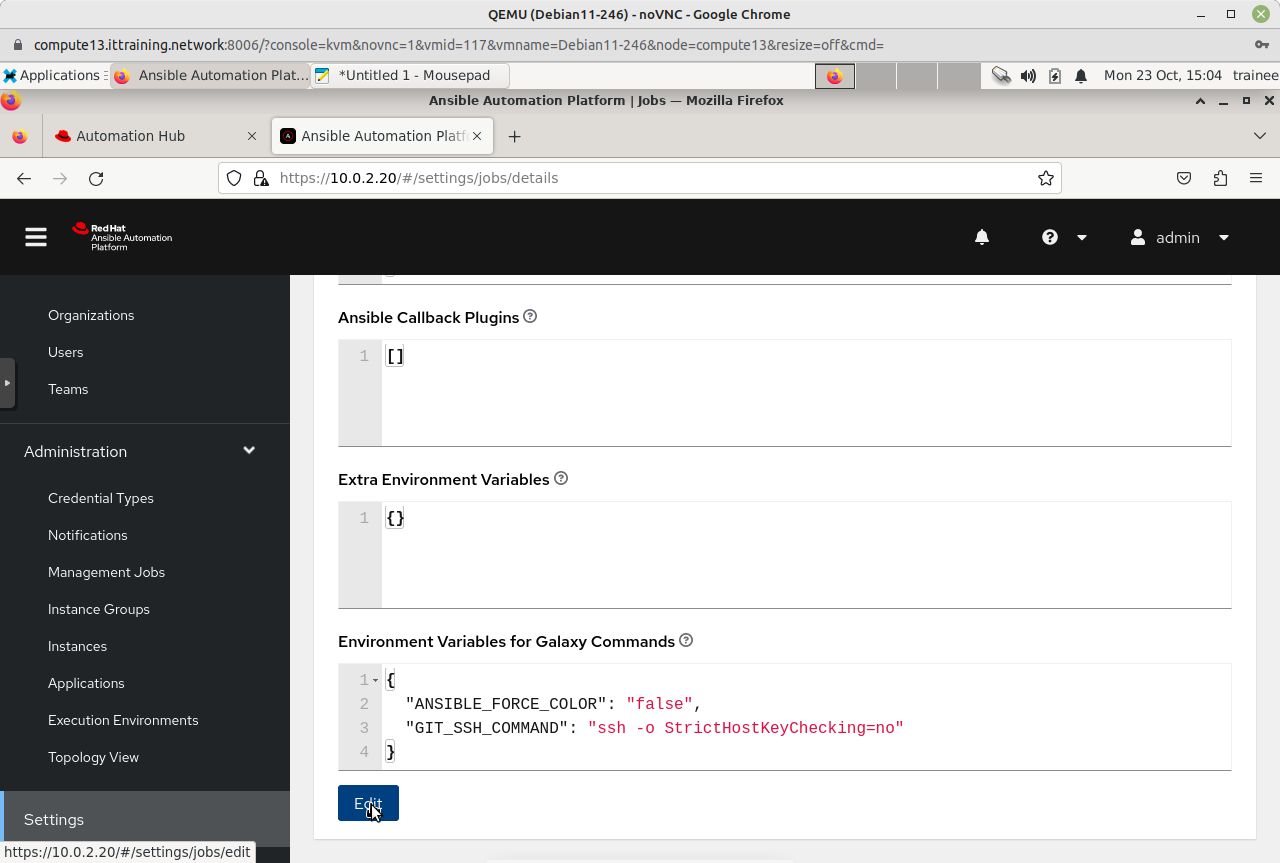The width and height of the screenshot is (1280, 863).
Task: Open a new Firefox tab
Action: [x=514, y=136]
